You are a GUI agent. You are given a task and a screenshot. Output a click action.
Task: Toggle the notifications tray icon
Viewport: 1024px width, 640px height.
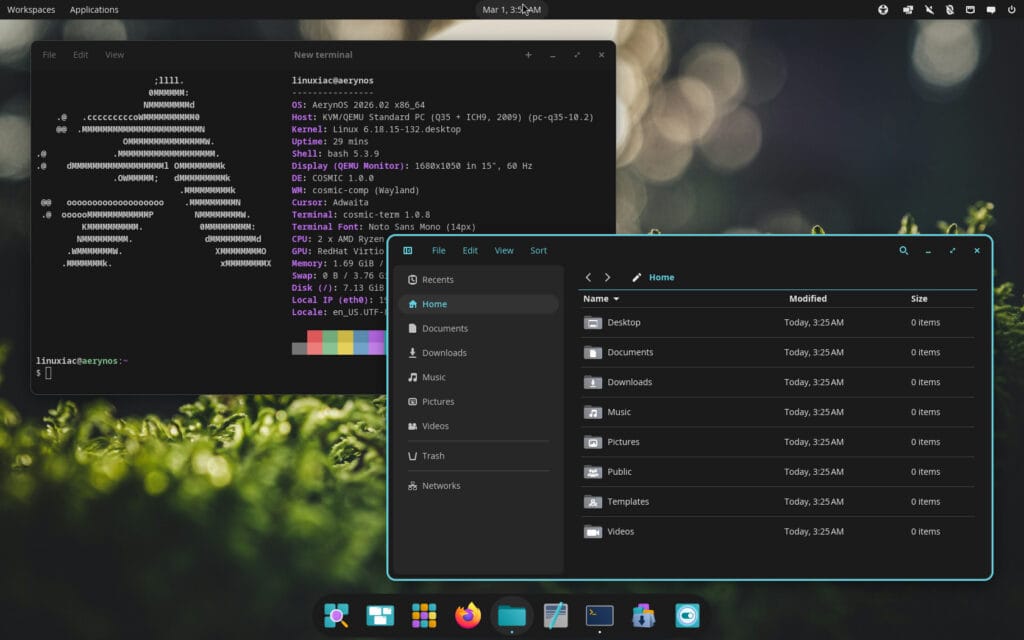pos(990,9)
